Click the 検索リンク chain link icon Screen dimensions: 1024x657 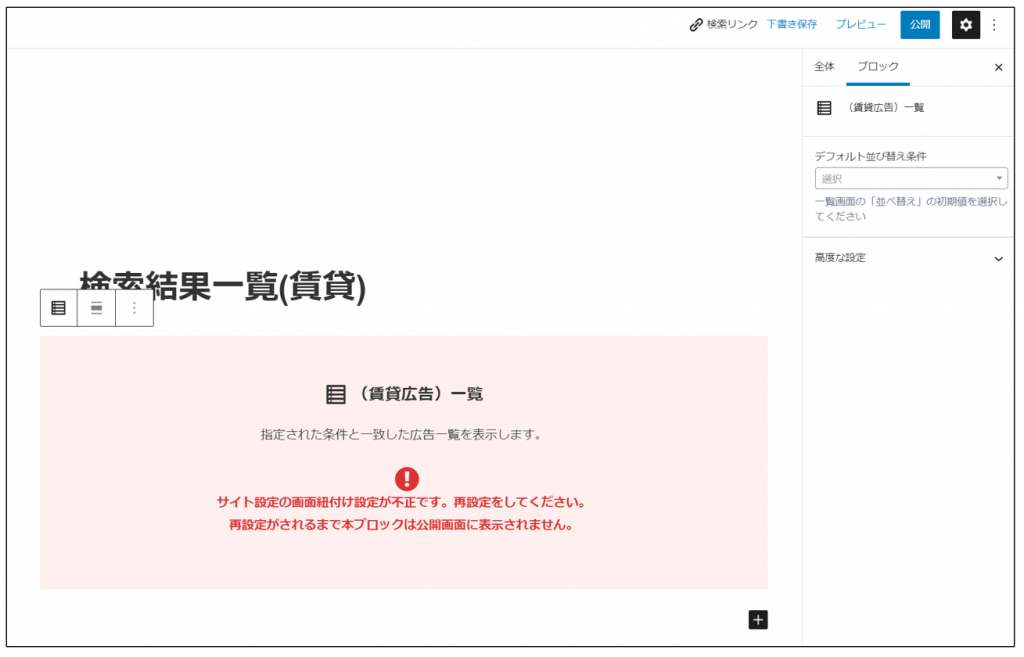click(696, 25)
